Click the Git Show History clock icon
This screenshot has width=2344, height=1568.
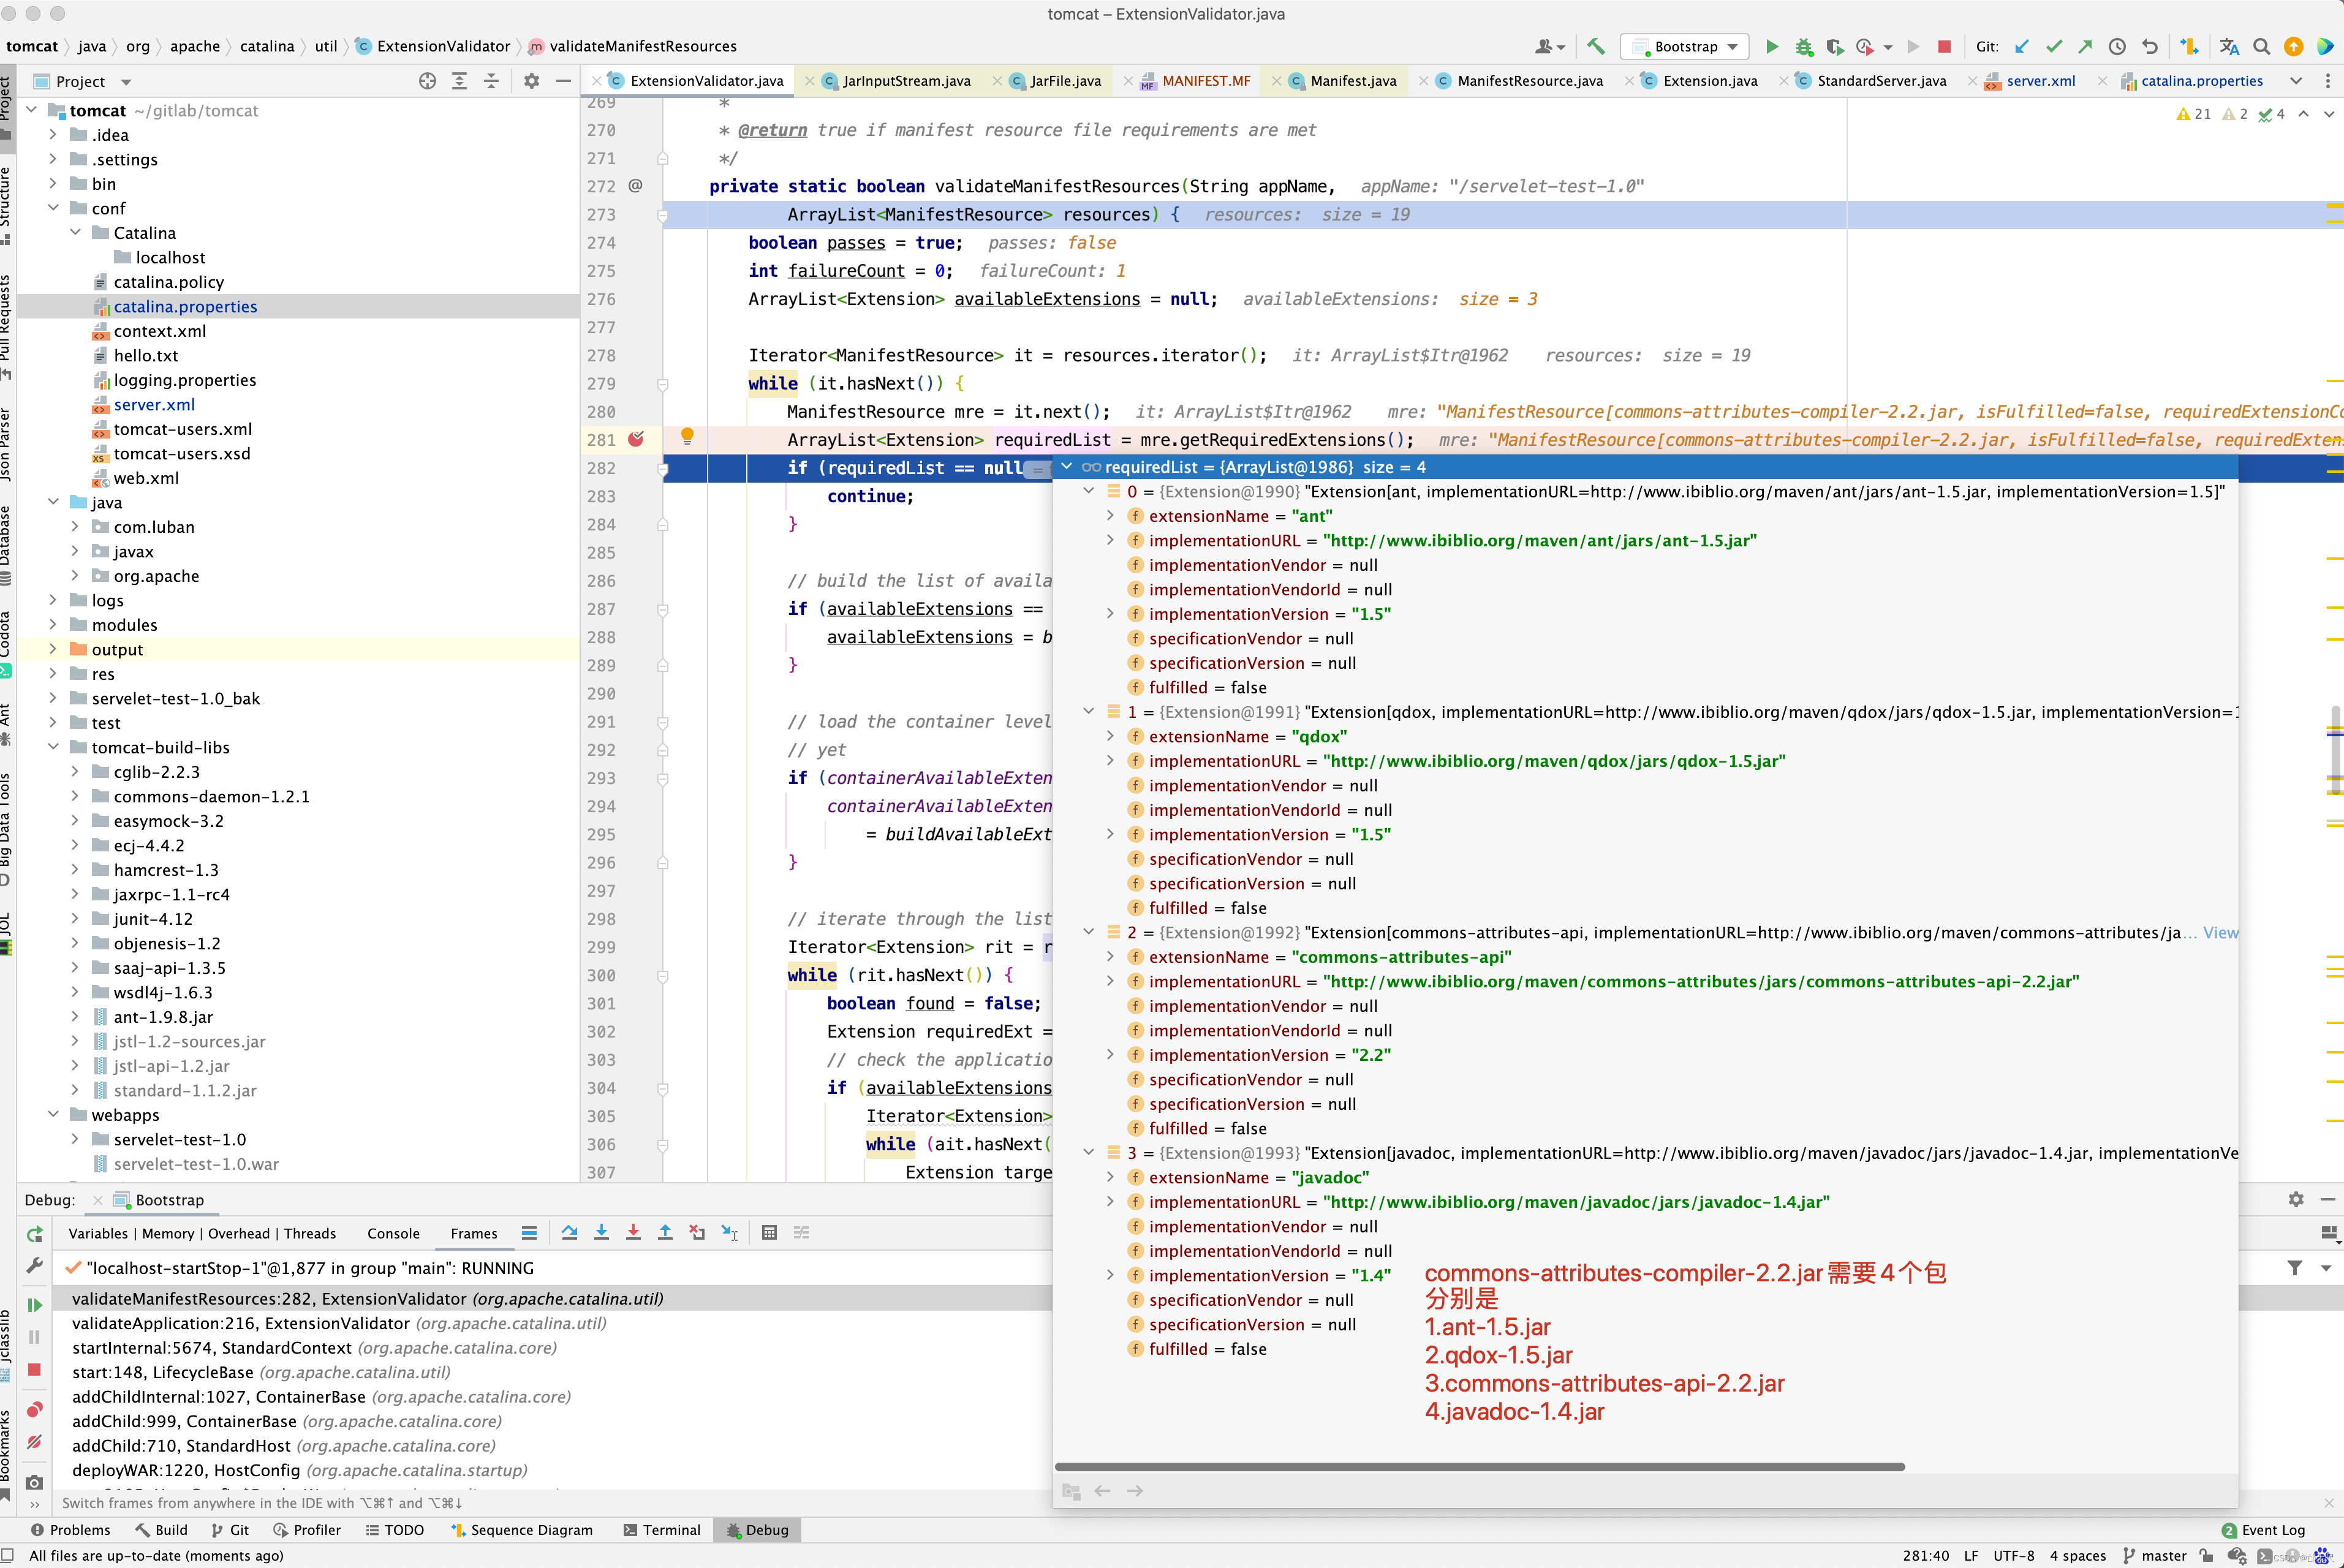pyautogui.click(x=2117, y=46)
